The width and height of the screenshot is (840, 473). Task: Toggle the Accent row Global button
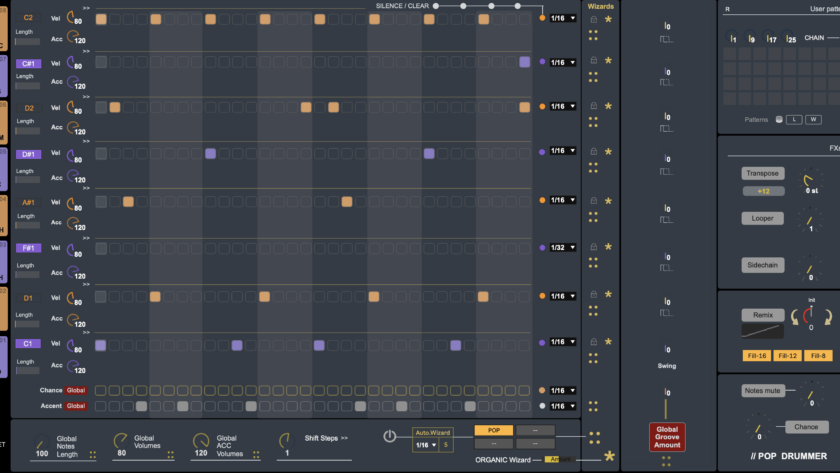point(76,406)
